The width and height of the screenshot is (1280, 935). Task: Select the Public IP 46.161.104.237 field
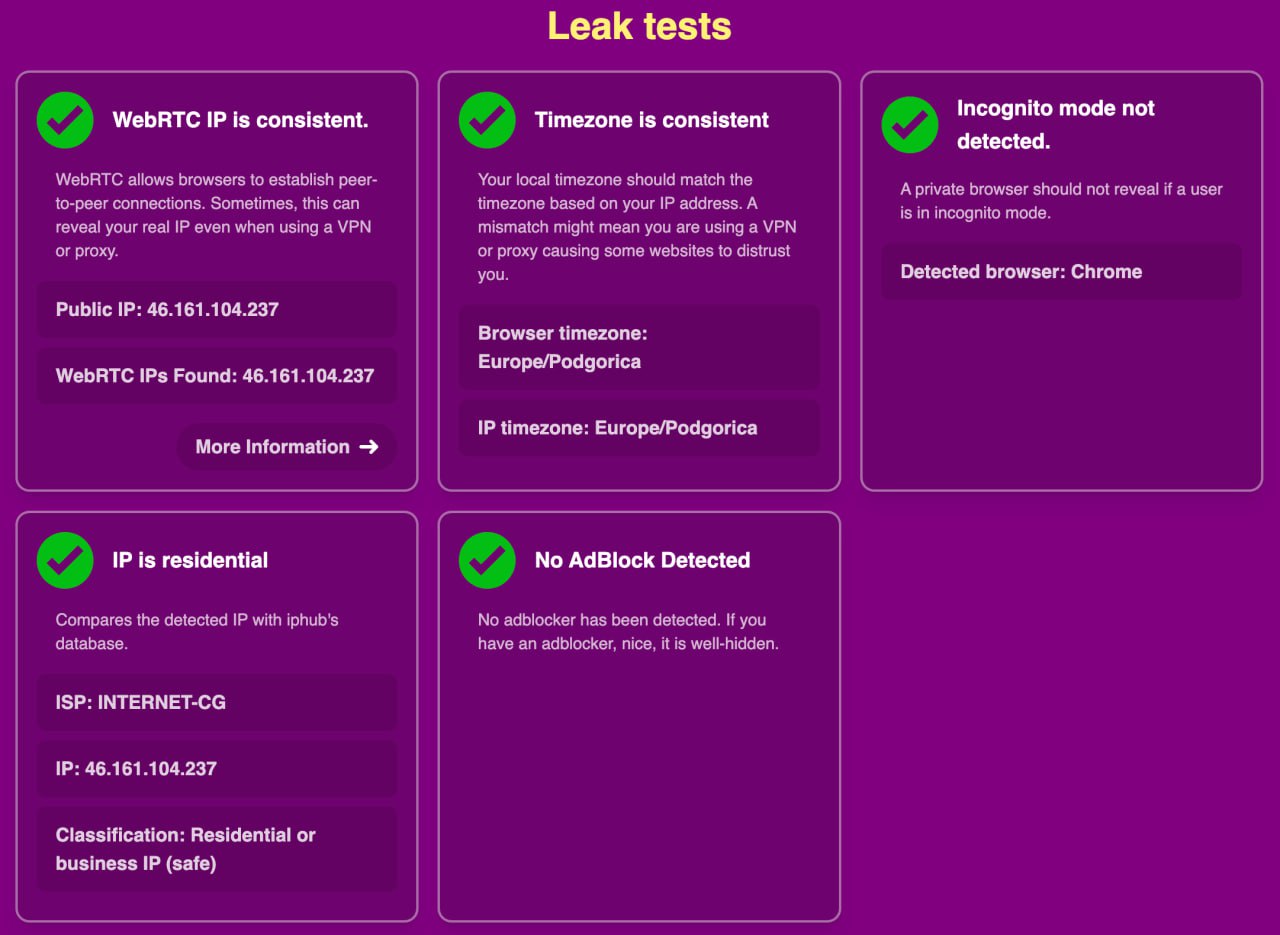click(x=217, y=310)
